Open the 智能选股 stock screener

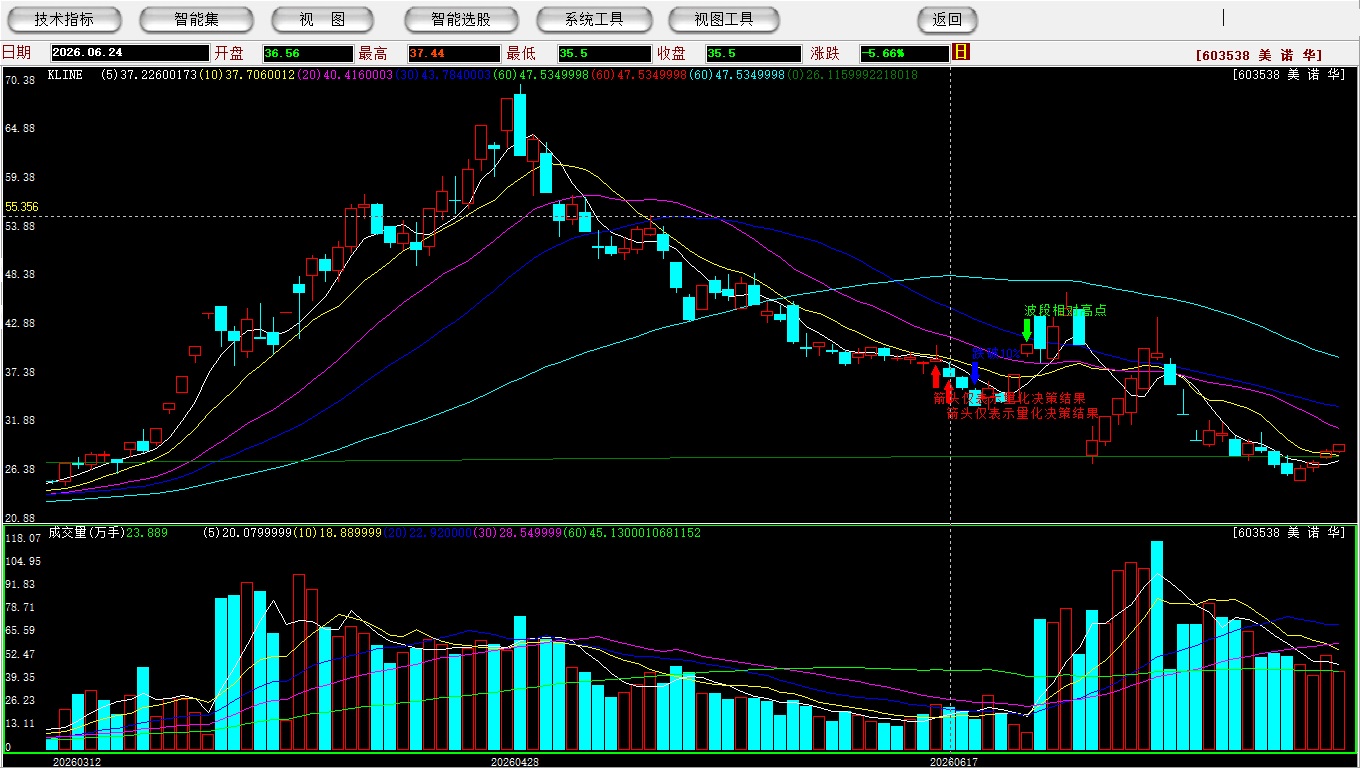[461, 19]
